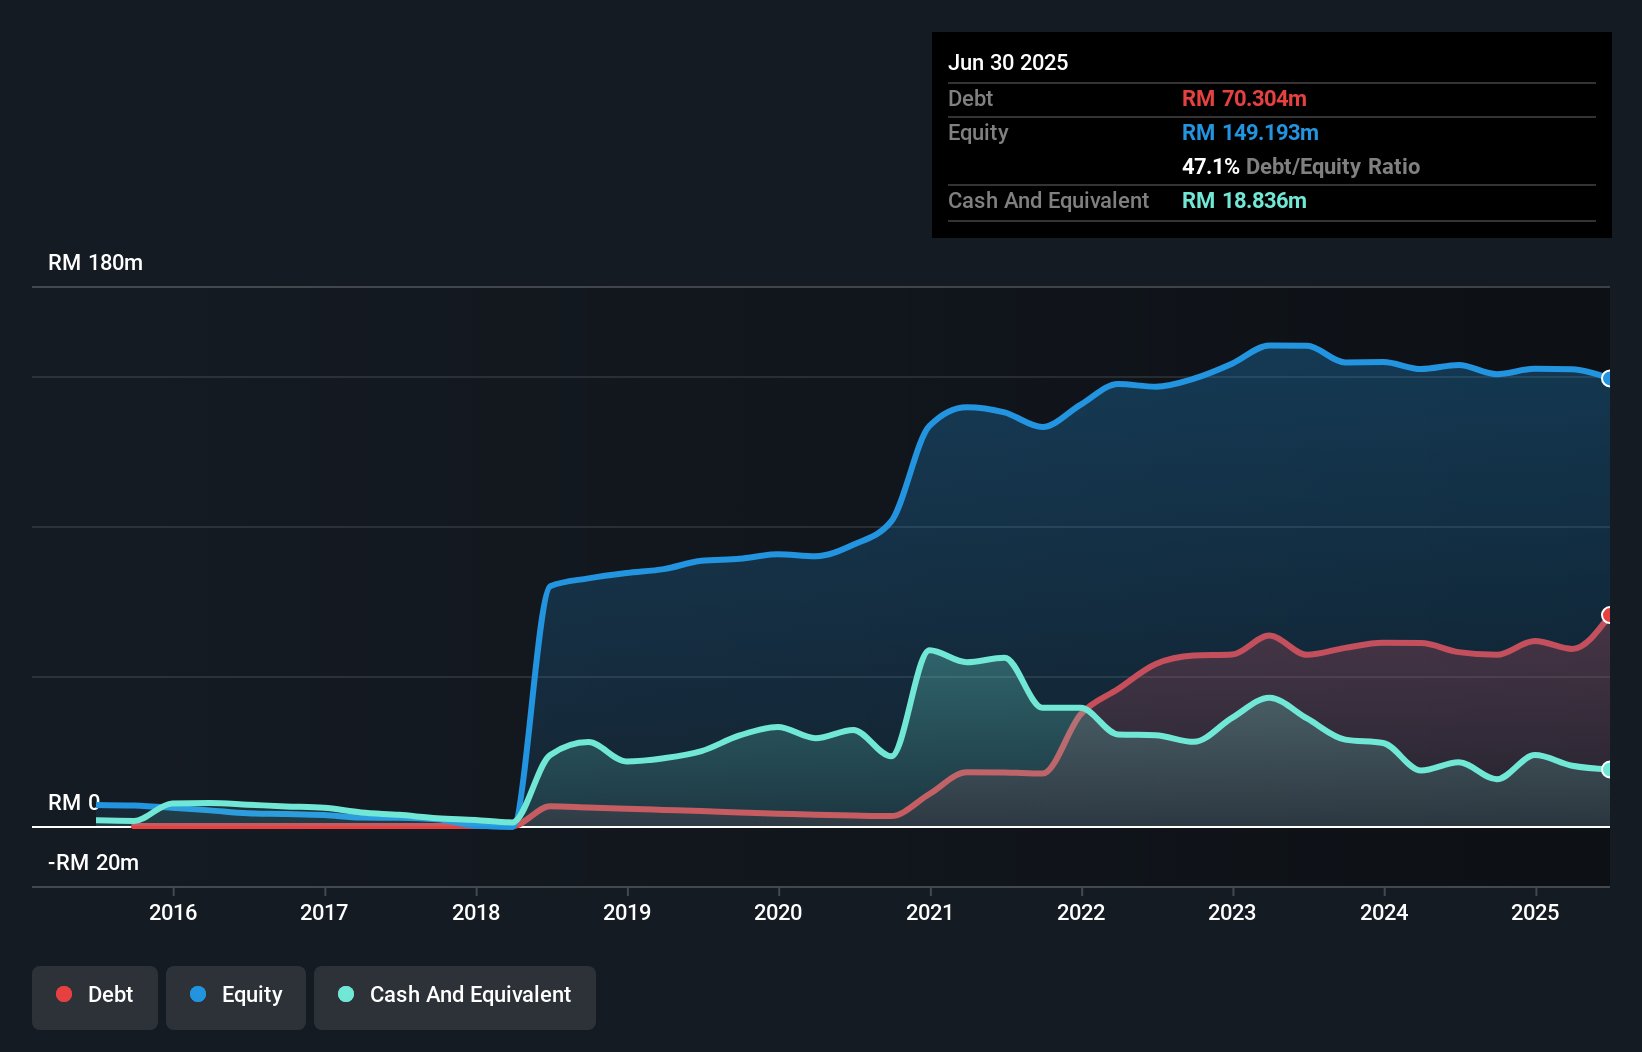This screenshot has height=1052, width=1642.
Task: Click the RM 18.836m cash value
Action: pos(1244,200)
